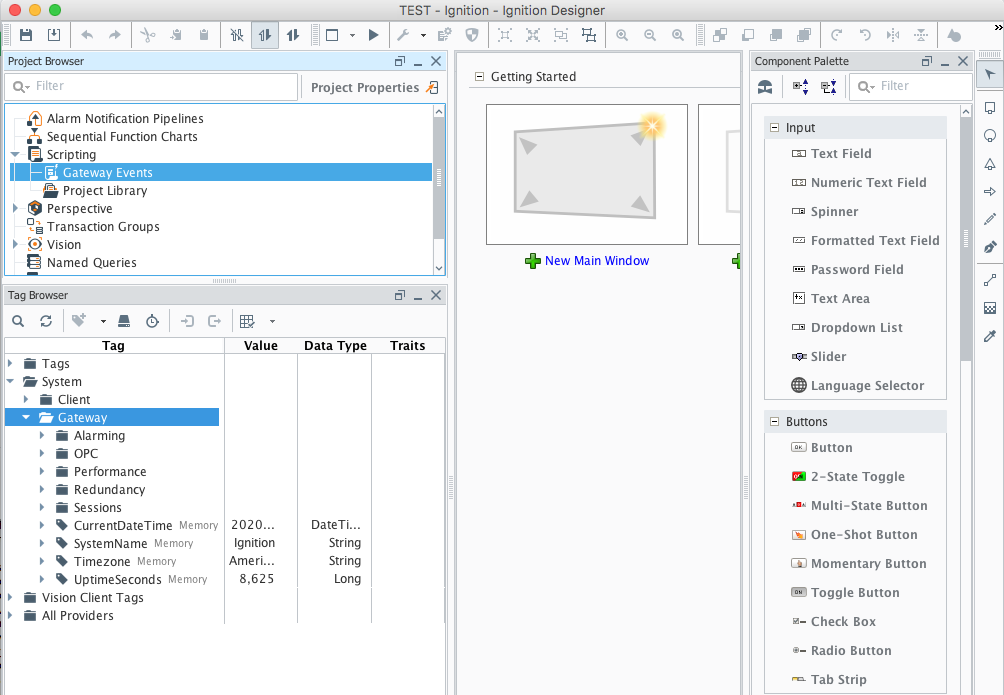Expand the Tags folder in Tag Browser
Screen dimensions: 1004x695
[x=10, y=363]
